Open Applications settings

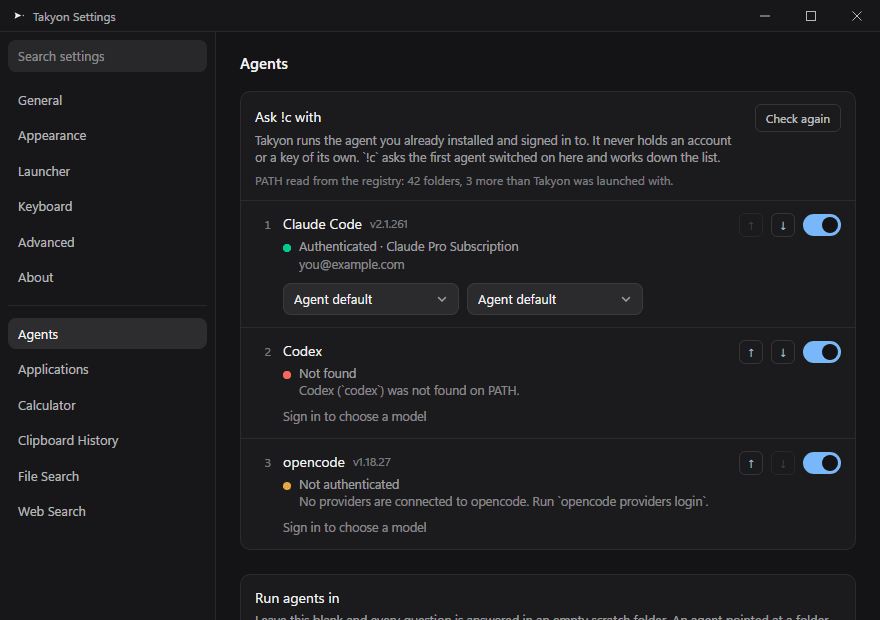[107, 370]
